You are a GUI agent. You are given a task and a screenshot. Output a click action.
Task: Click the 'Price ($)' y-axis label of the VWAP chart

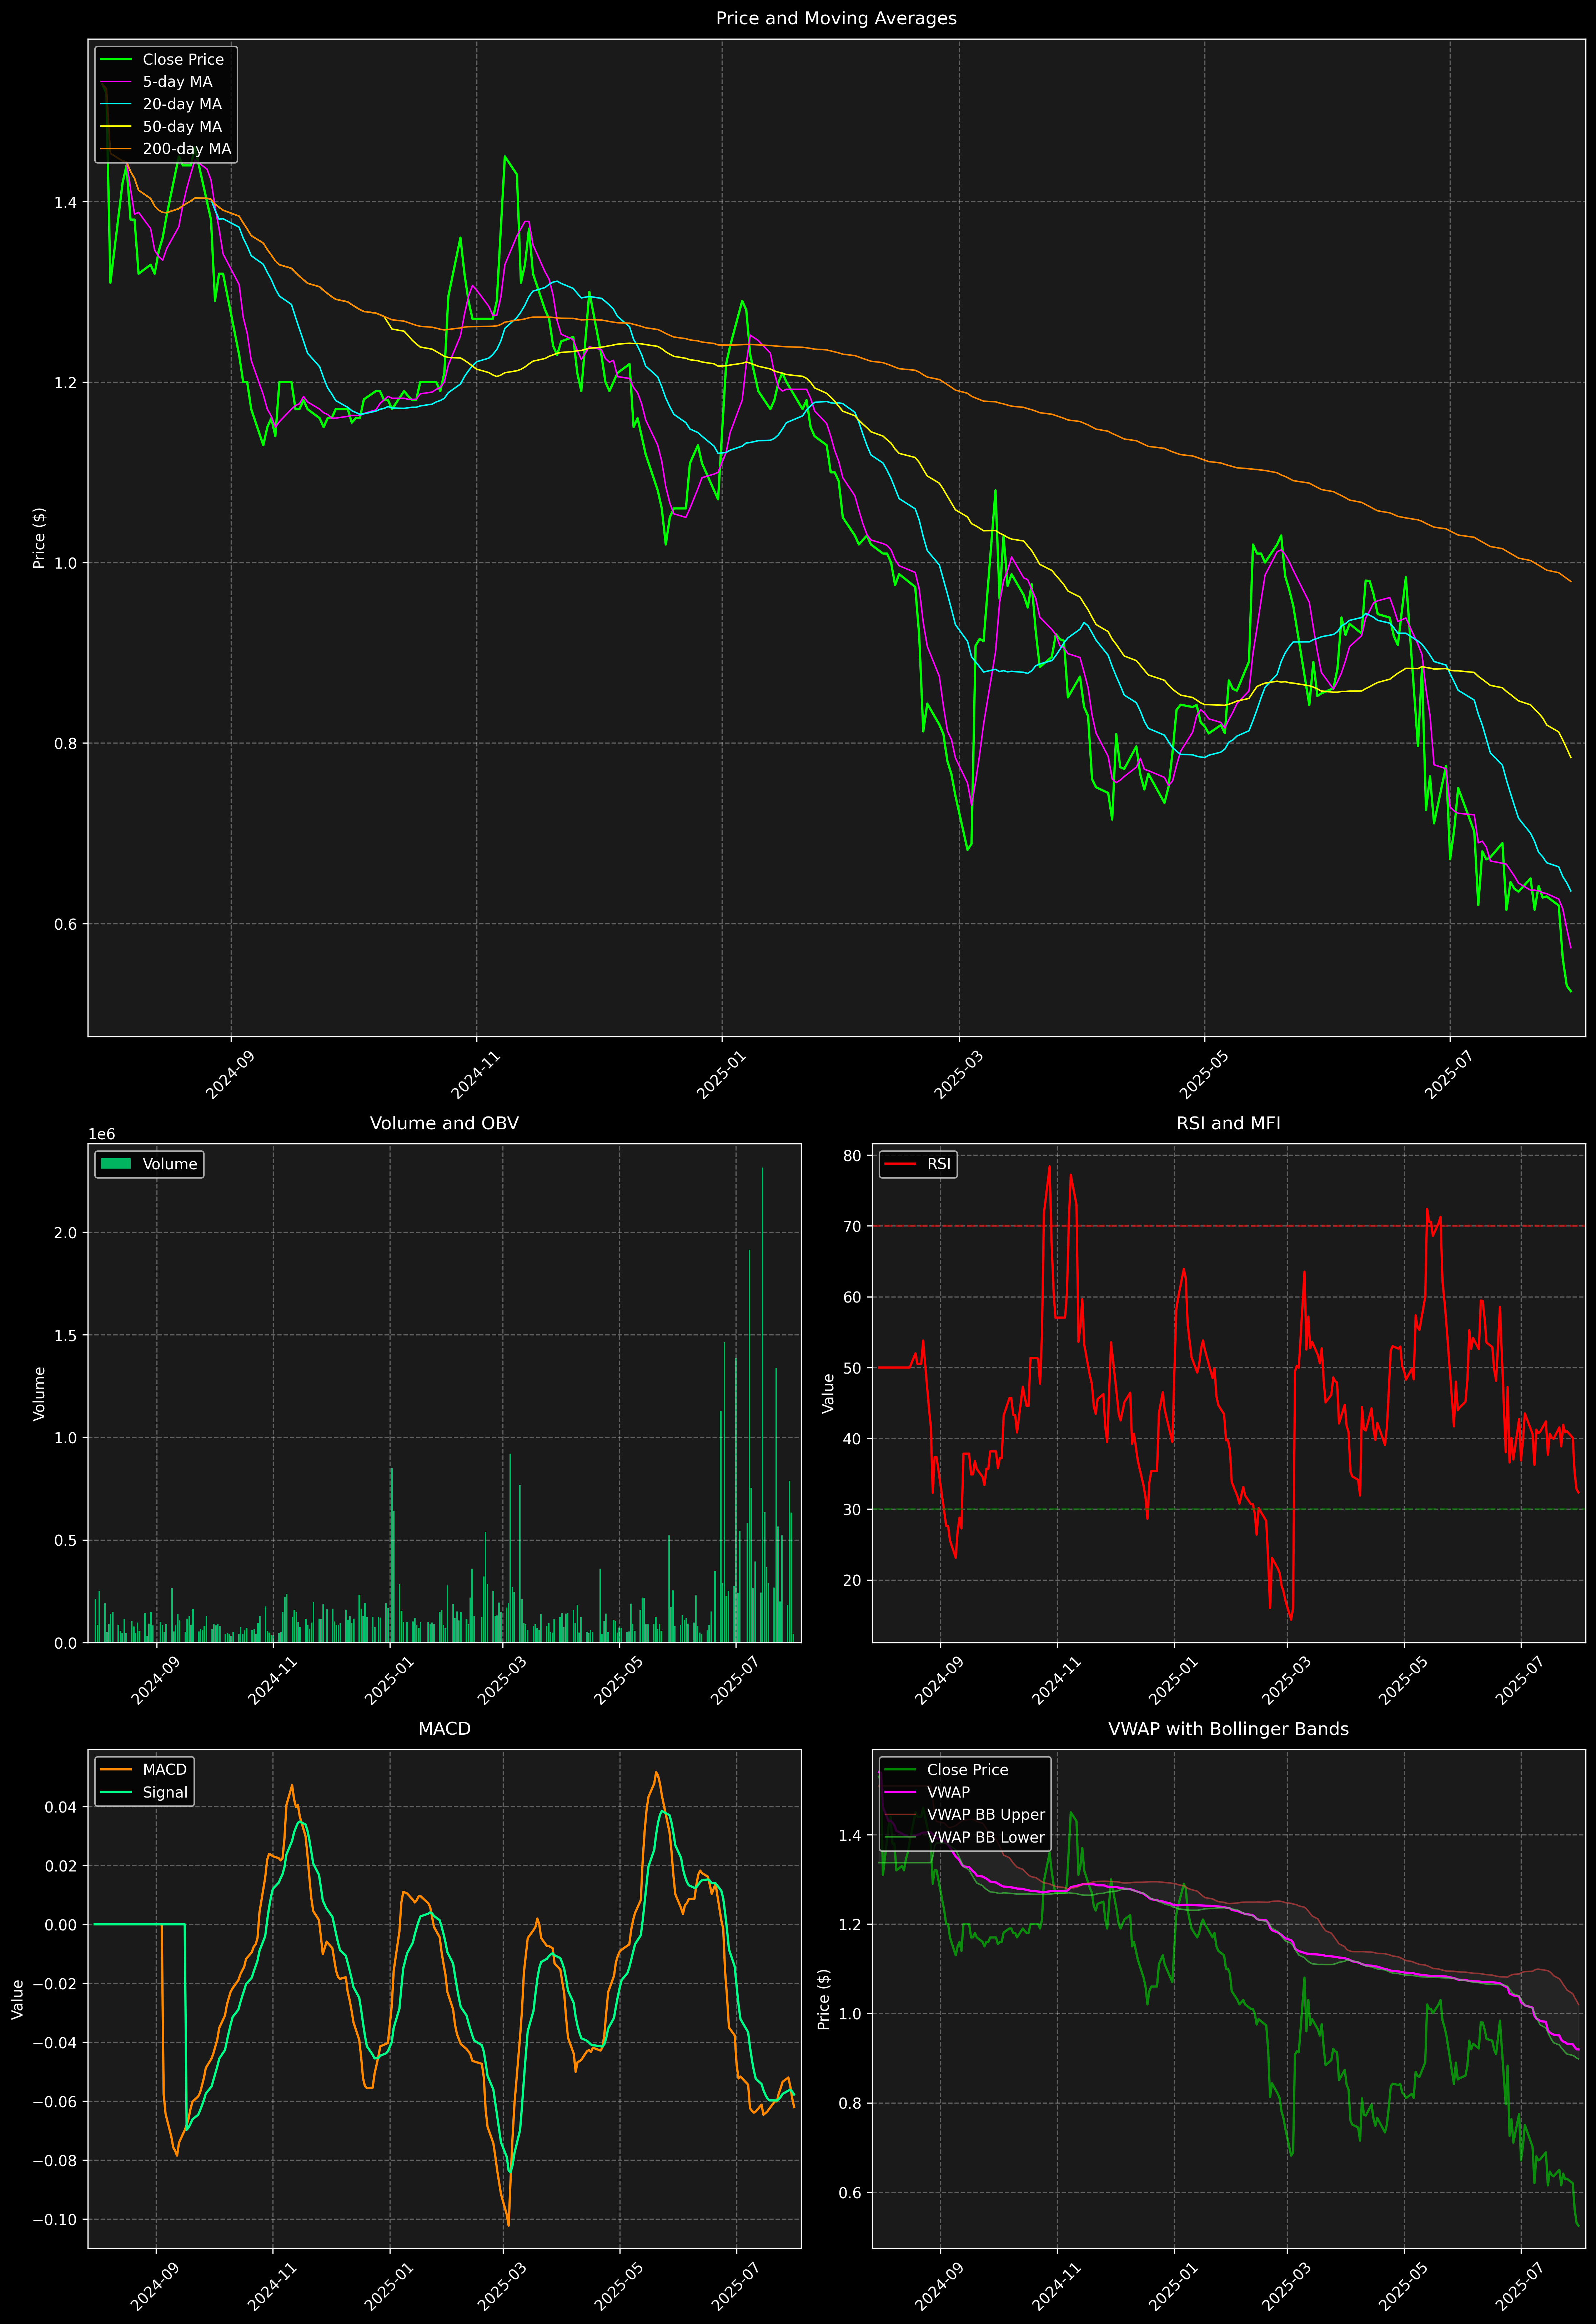pos(824,1999)
